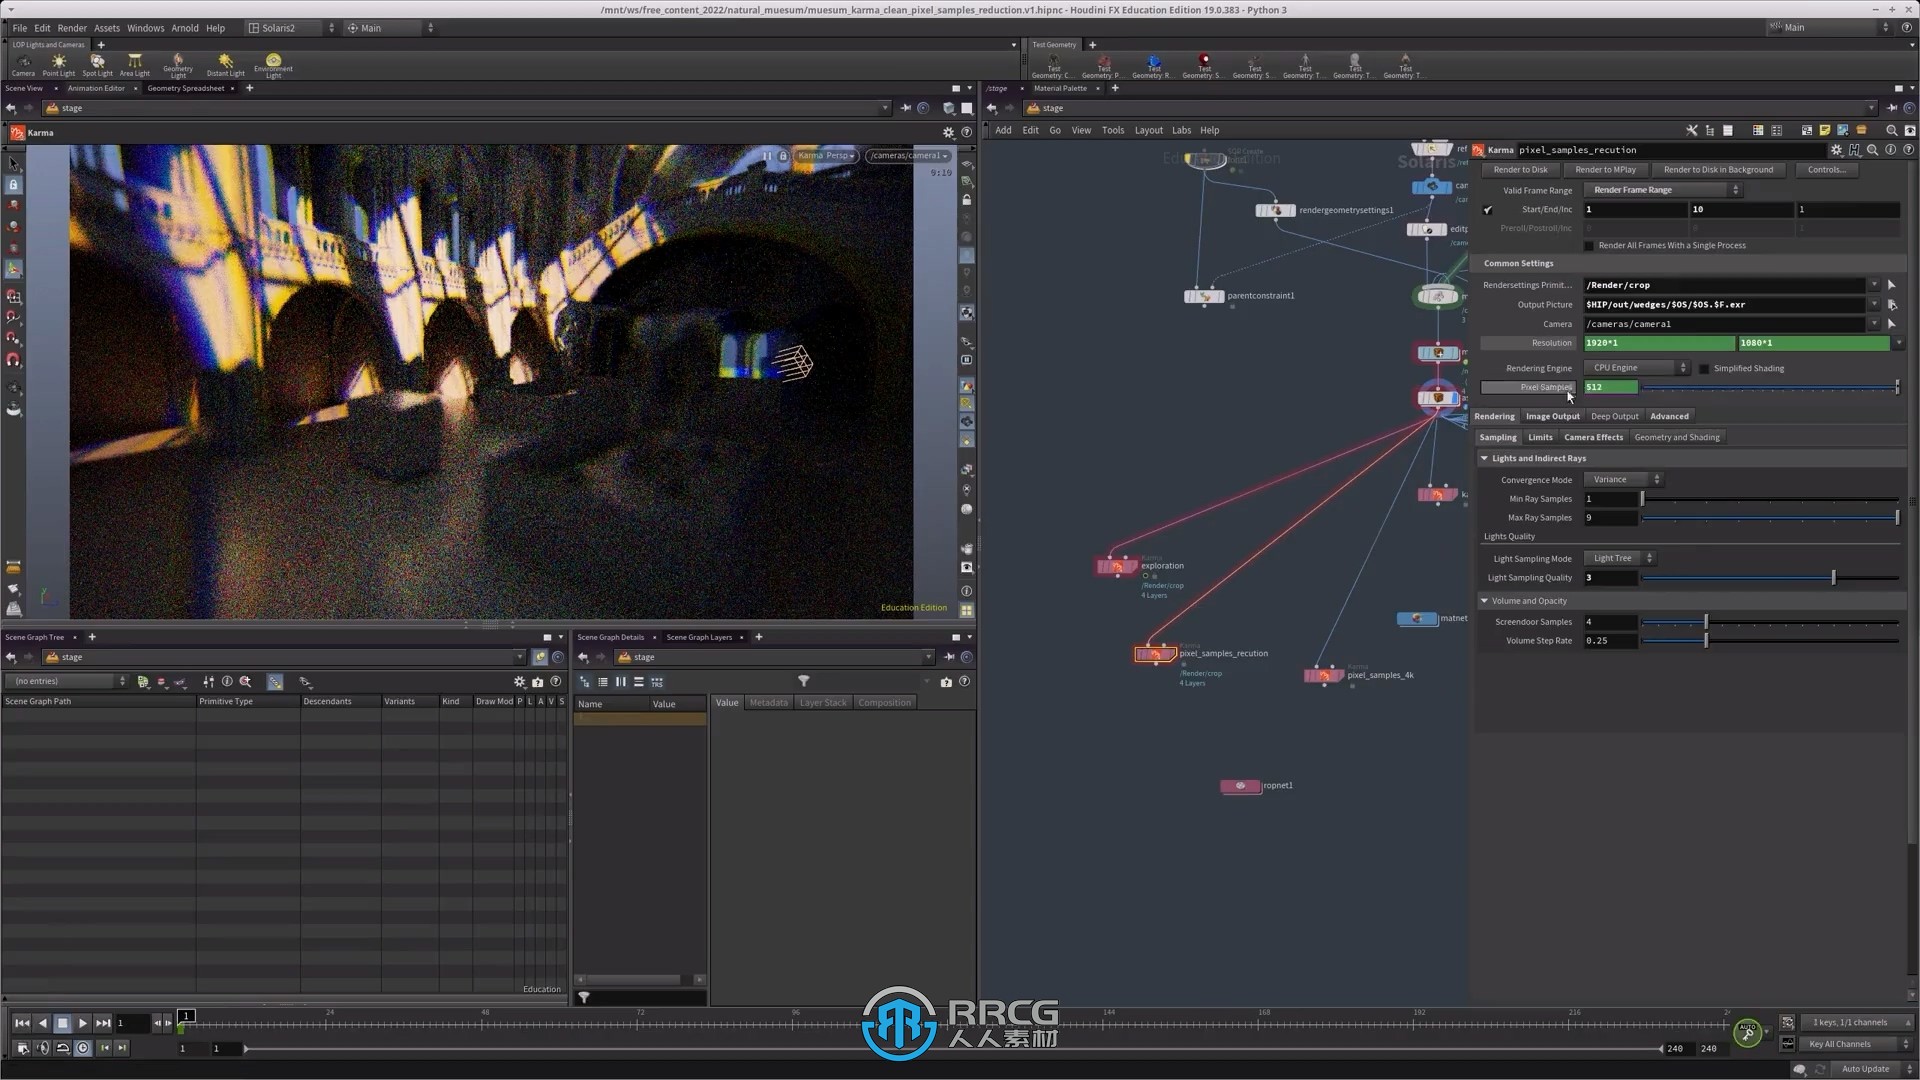1920x1080 pixels.
Task: Open the Karma viewport display options gear
Action: click(x=948, y=132)
